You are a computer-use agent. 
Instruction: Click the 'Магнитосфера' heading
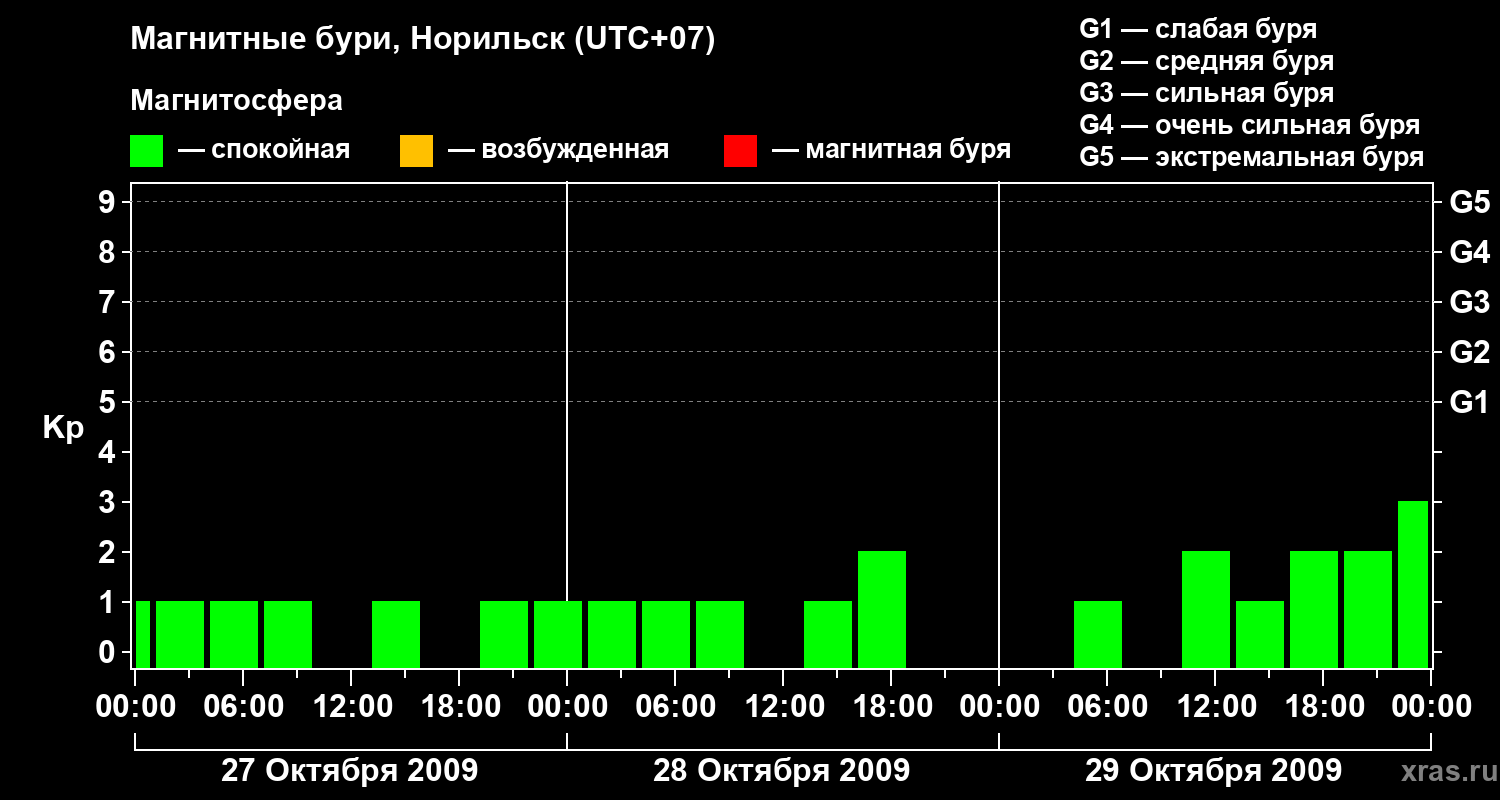(x=236, y=101)
